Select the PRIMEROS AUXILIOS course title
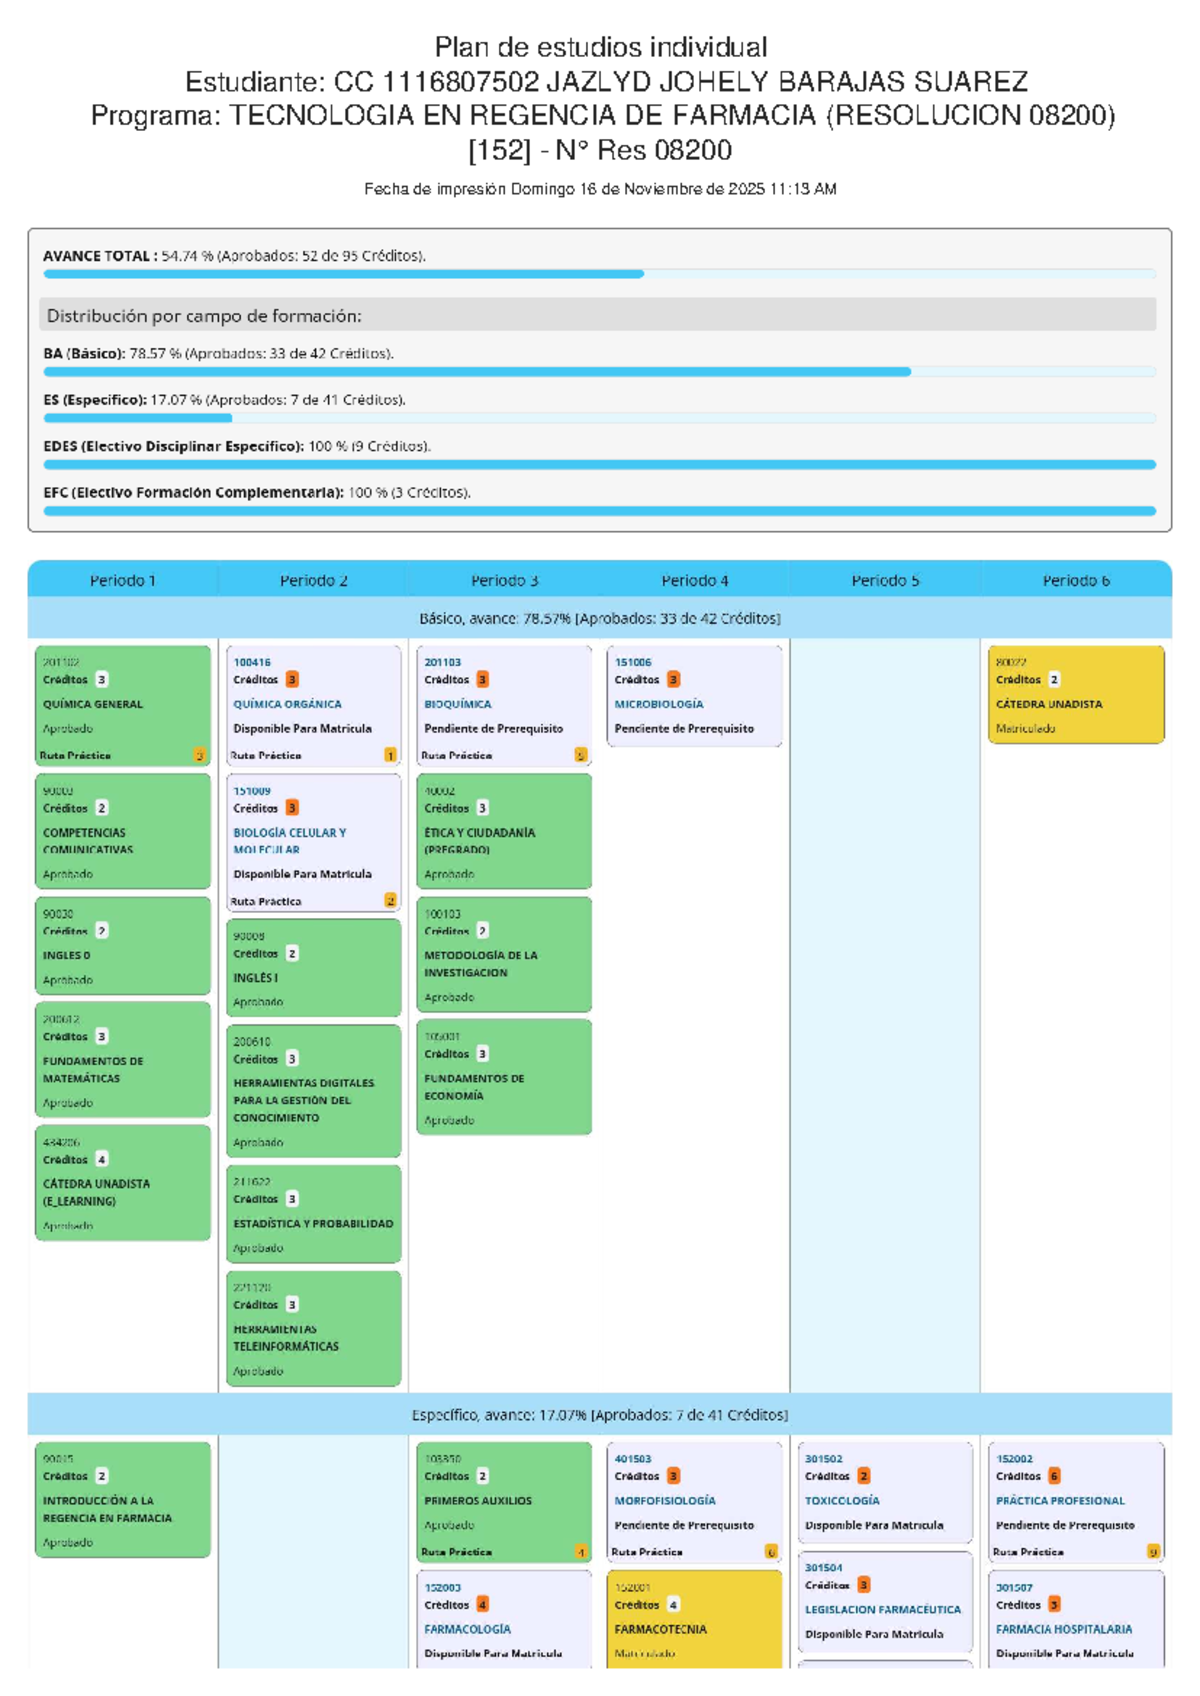The width and height of the screenshot is (1200, 1696). pyautogui.click(x=478, y=1500)
